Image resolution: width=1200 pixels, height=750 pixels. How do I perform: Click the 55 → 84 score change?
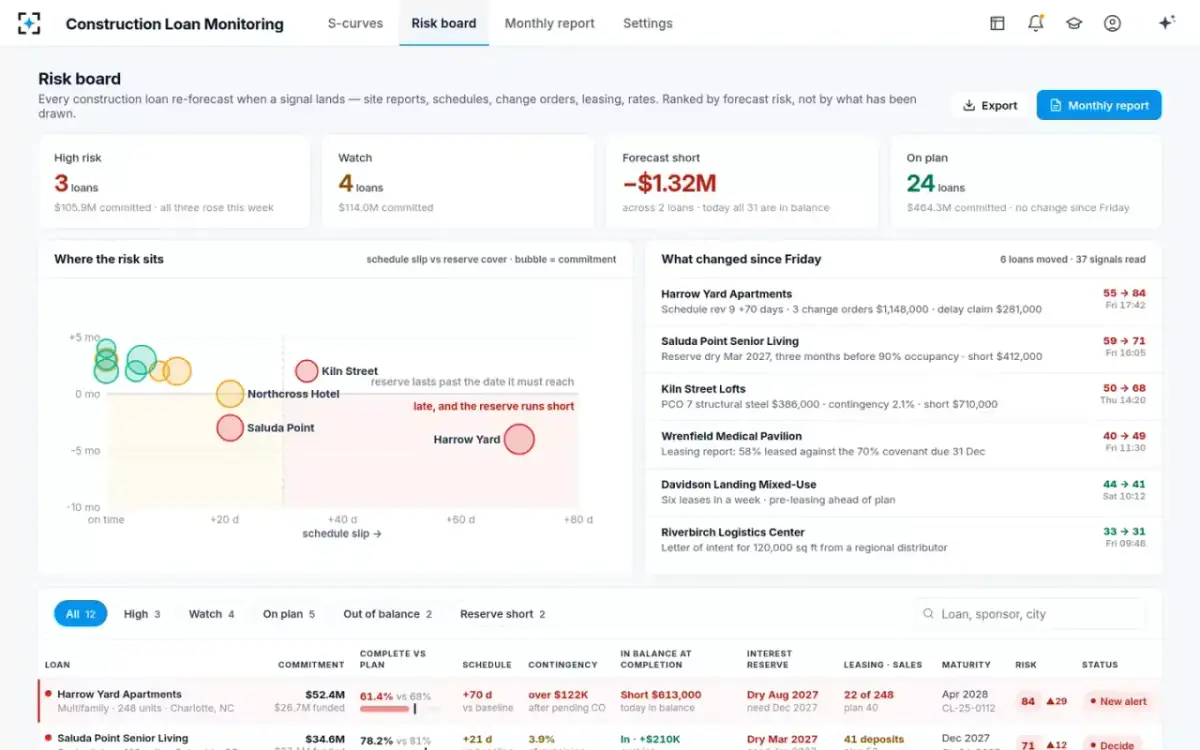(x=1124, y=294)
